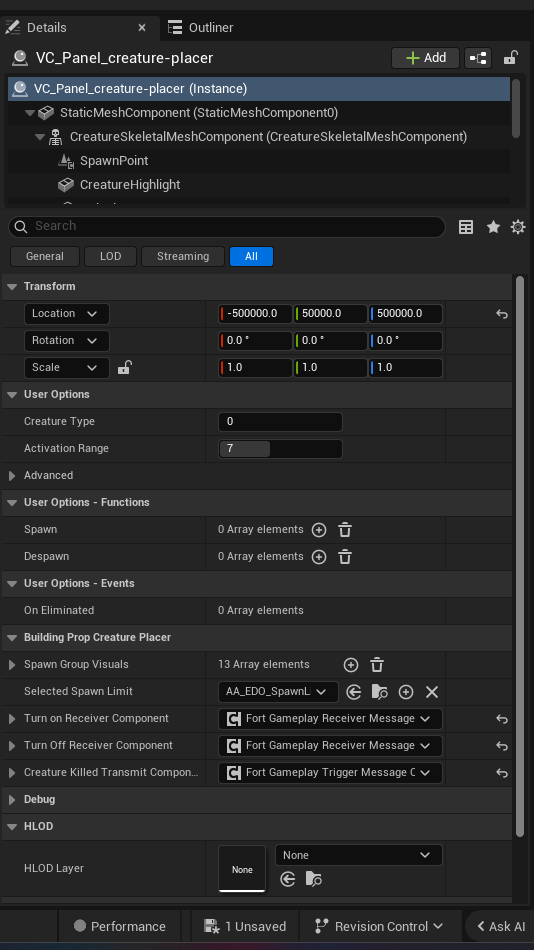
Task: Open details view settings gear
Action: click(518, 227)
